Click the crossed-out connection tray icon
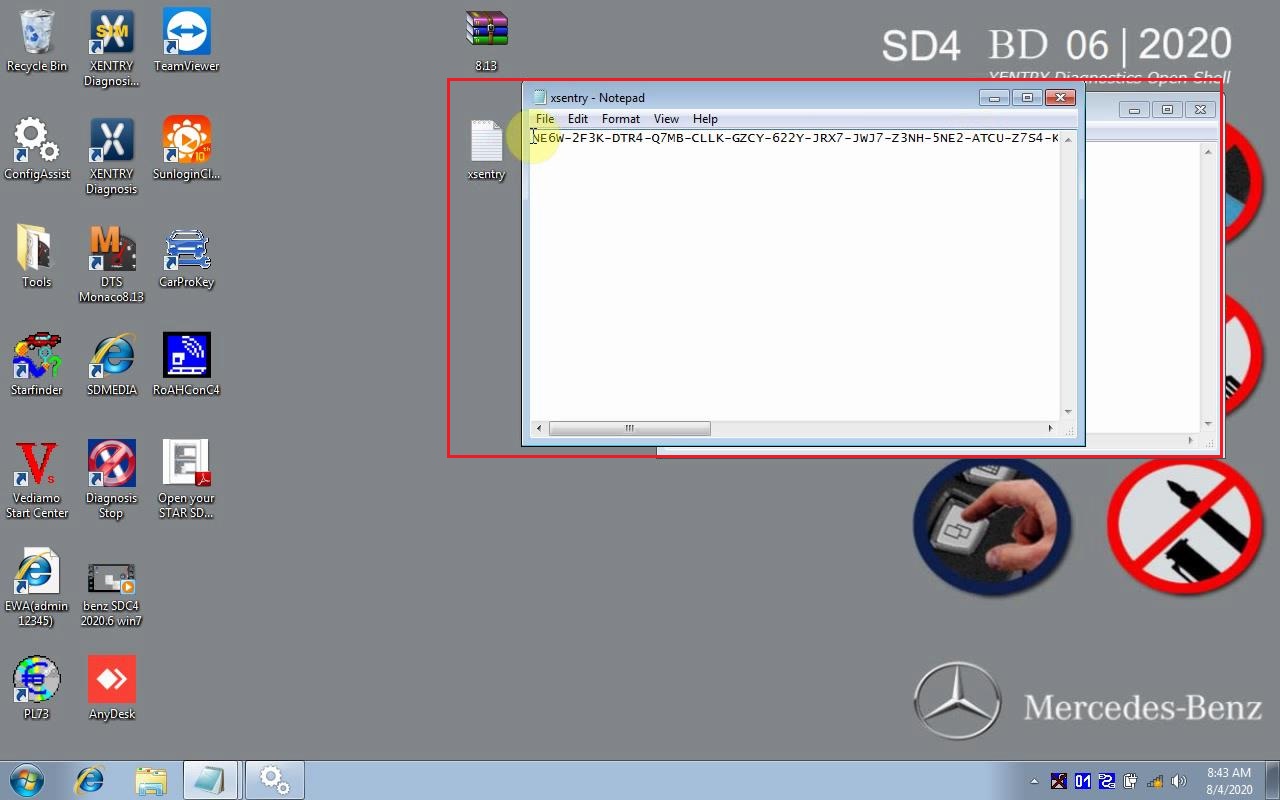Image resolution: width=1280 pixels, height=800 pixels. pyautogui.click(x=1058, y=781)
